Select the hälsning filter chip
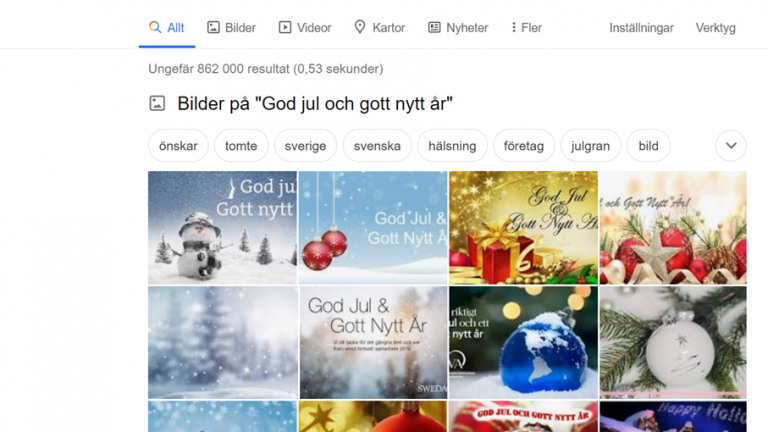The width and height of the screenshot is (768, 432). pos(452,145)
